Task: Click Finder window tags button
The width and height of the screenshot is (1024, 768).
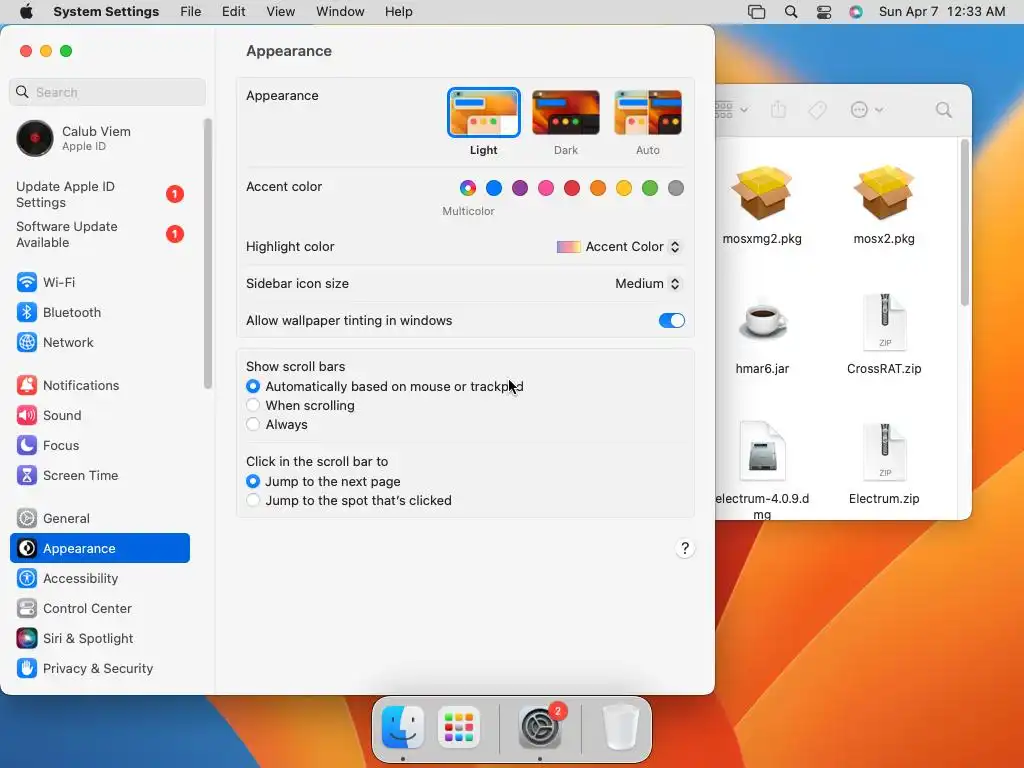Action: tap(818, 110)
